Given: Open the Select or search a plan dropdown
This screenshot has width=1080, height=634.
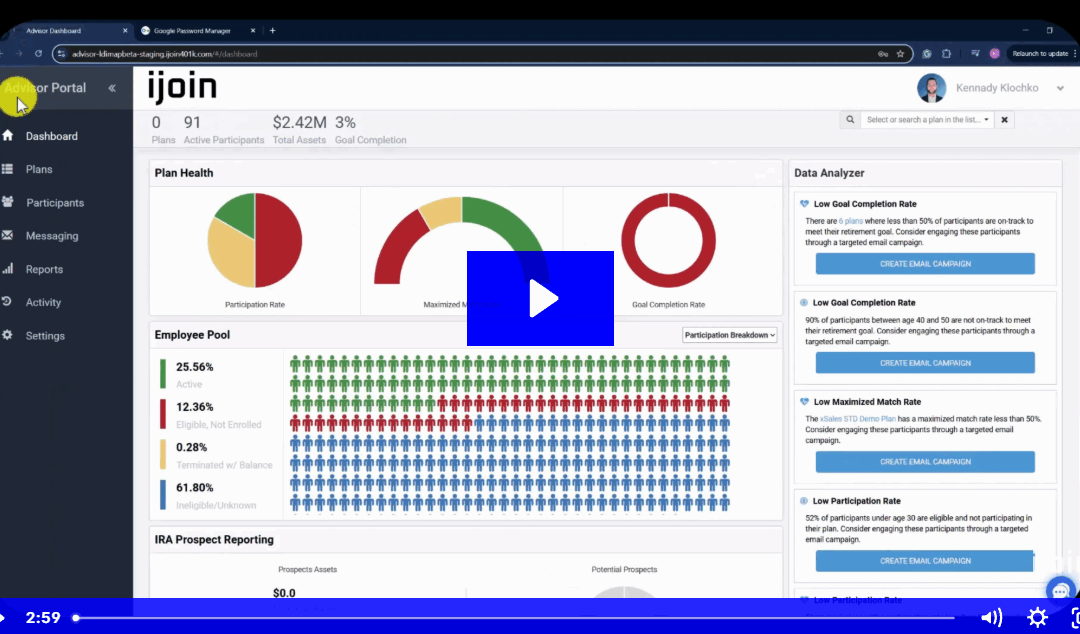Looking at the screenshot, I should (927, 120).
